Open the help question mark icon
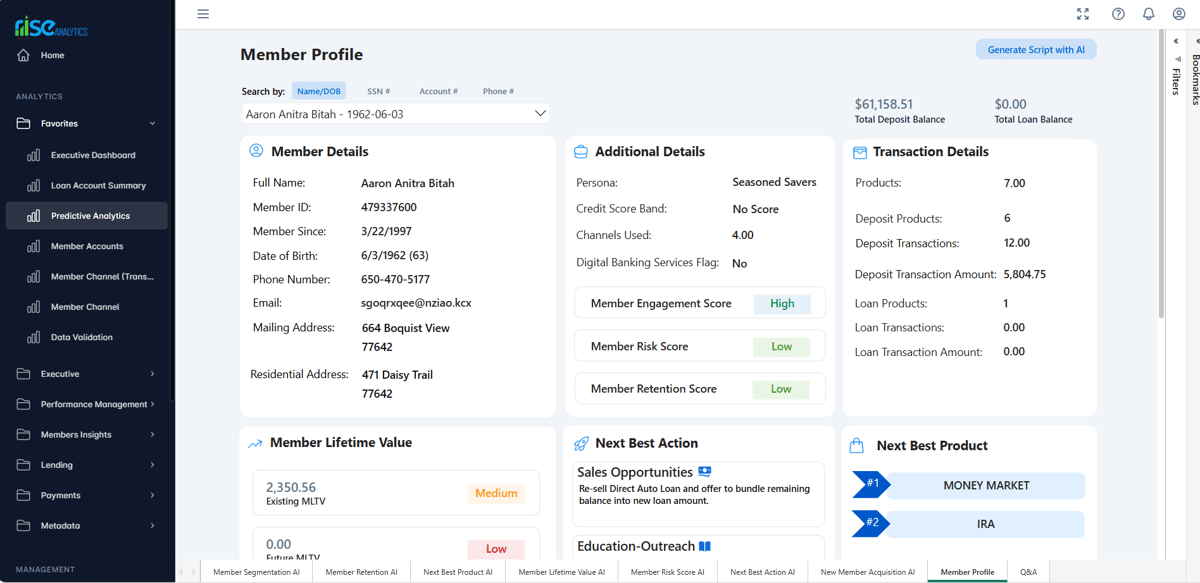 1118,14
